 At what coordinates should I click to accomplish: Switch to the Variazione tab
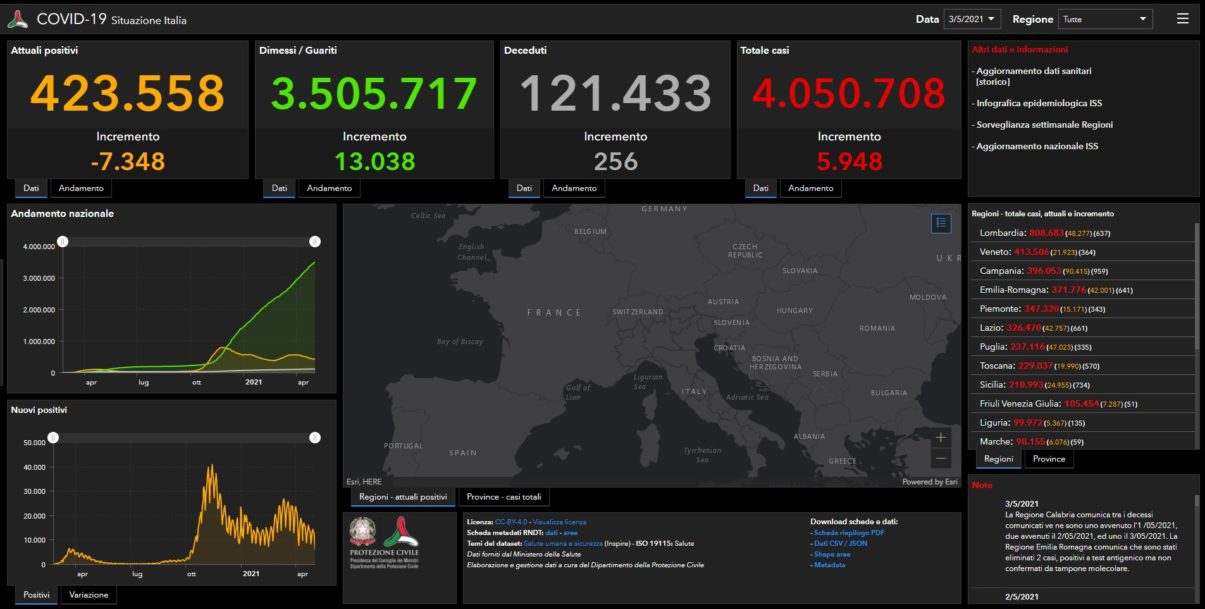(x=90, y=595)
